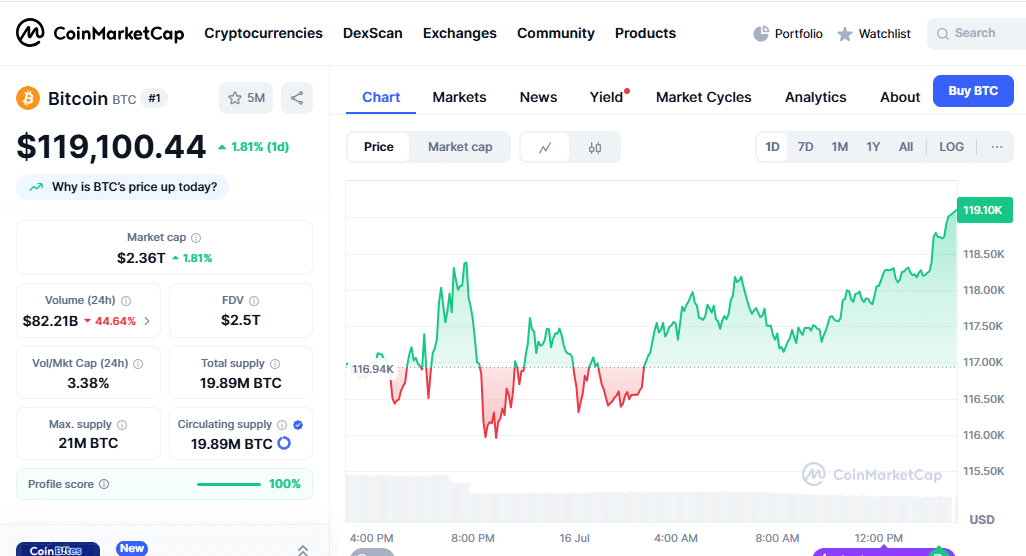Open the Yield tab
Viewport: 1026px width, 556px height.
point(607,97)
